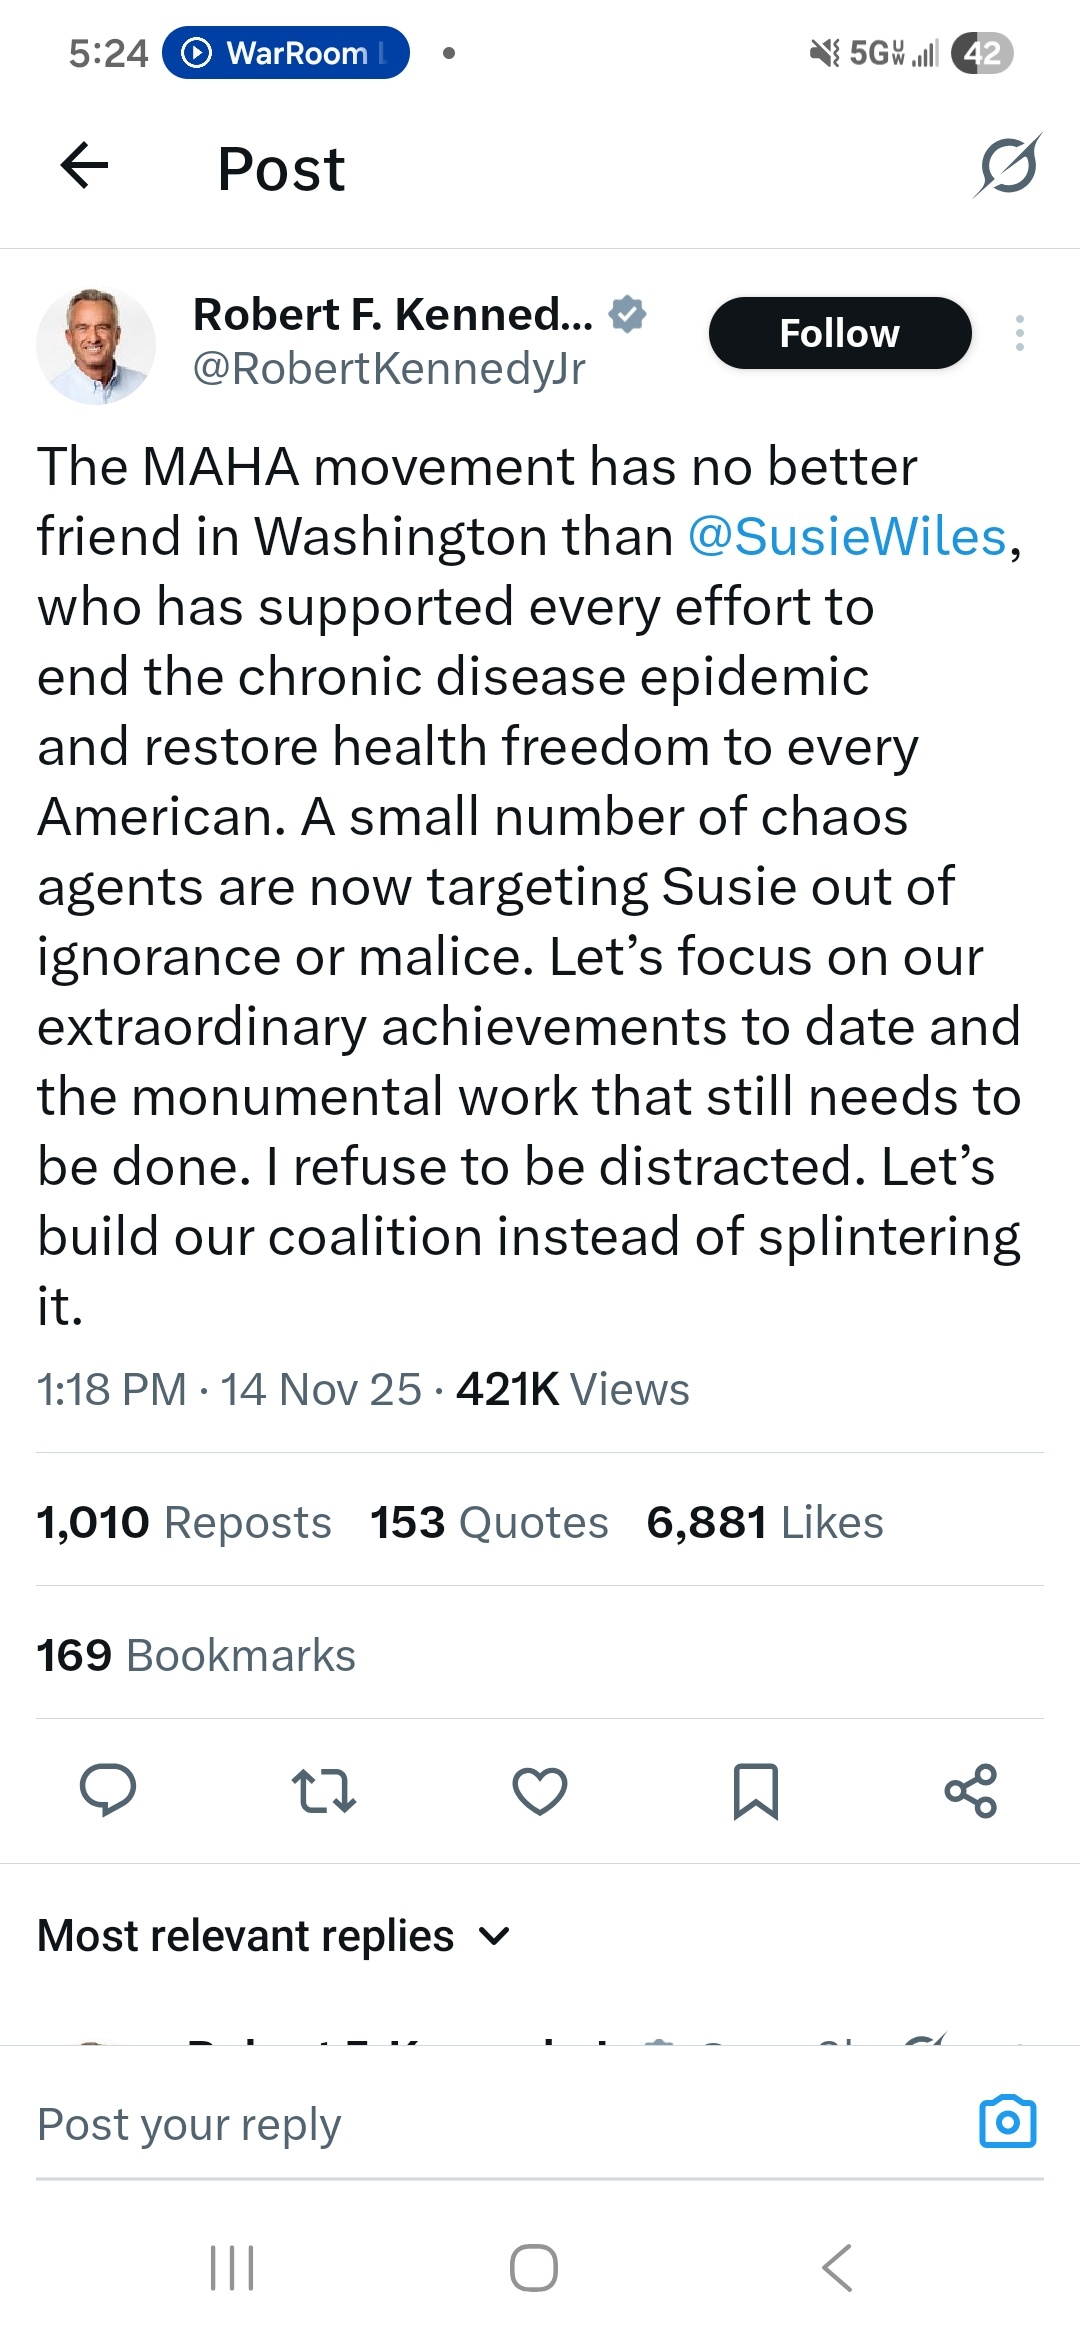Bookmark the post with bookmark icon
The width and height of the screenshot is (1080, 2340).
click(755, 1790)
